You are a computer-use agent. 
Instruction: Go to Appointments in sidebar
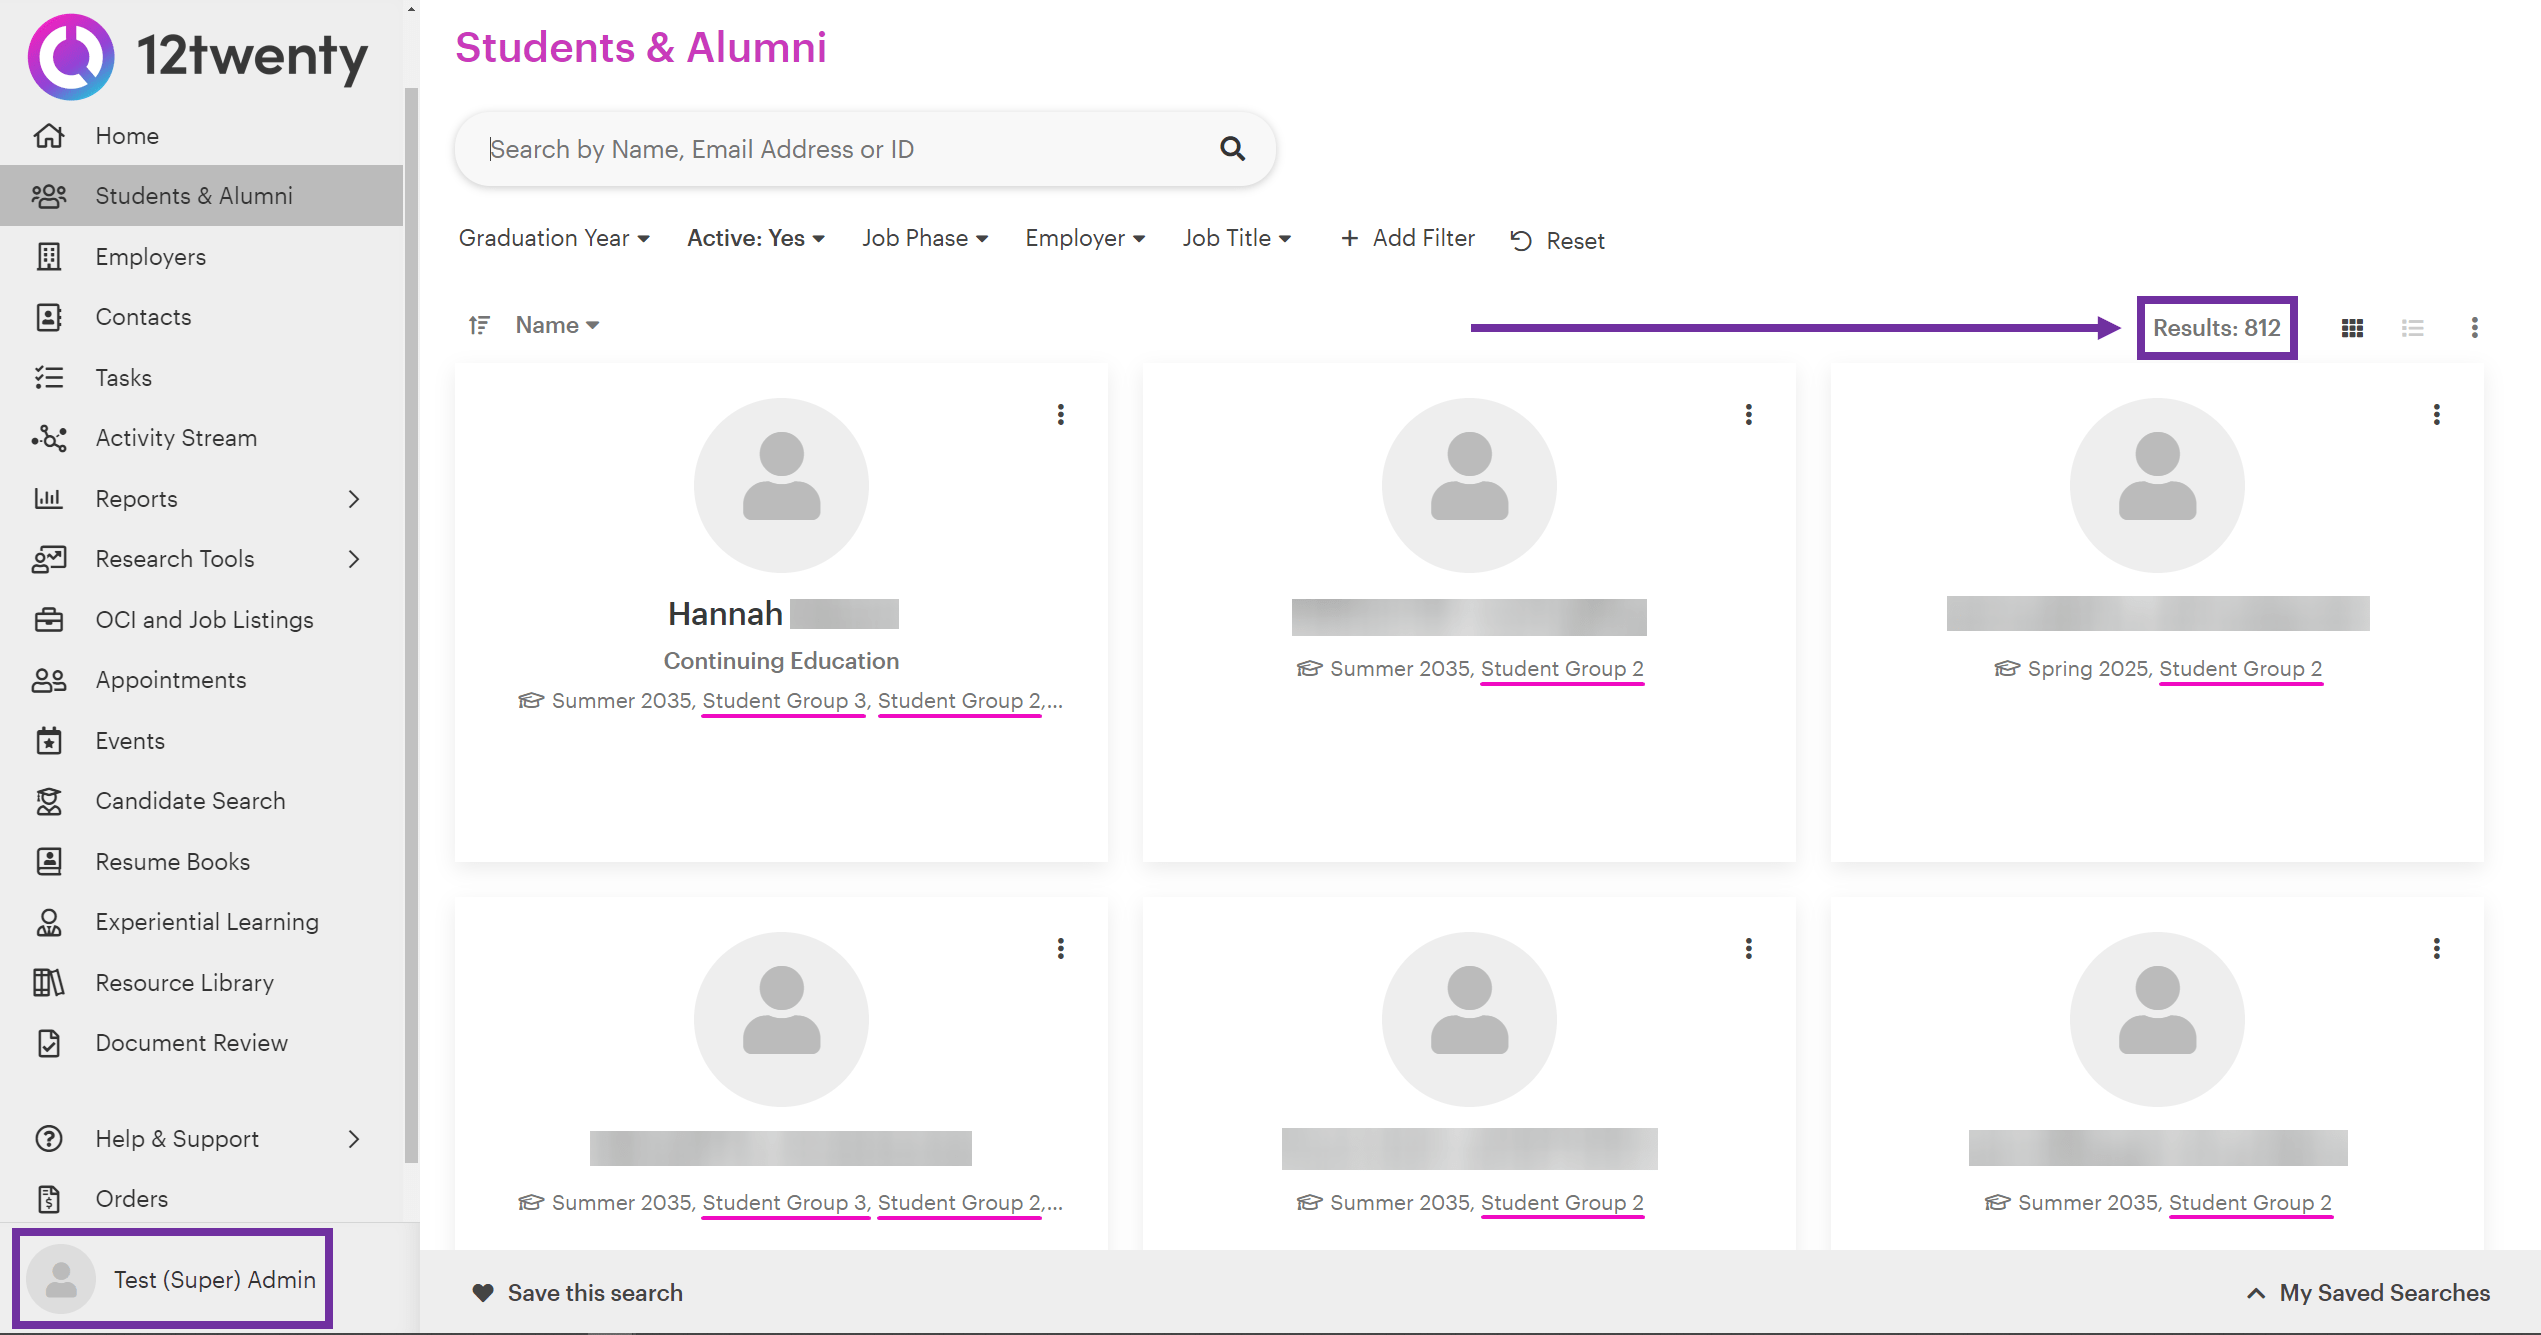170,680
